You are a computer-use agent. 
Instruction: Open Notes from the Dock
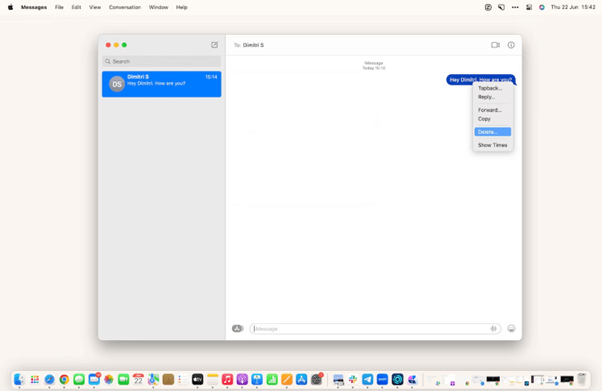(x=212, y=379)
